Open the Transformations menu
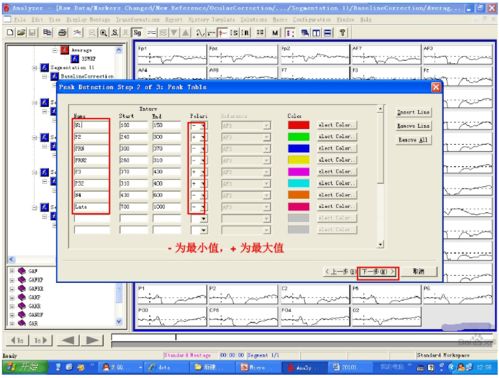Image resolution: width=499 pixels, height=378 pixels. coord(138,20)
